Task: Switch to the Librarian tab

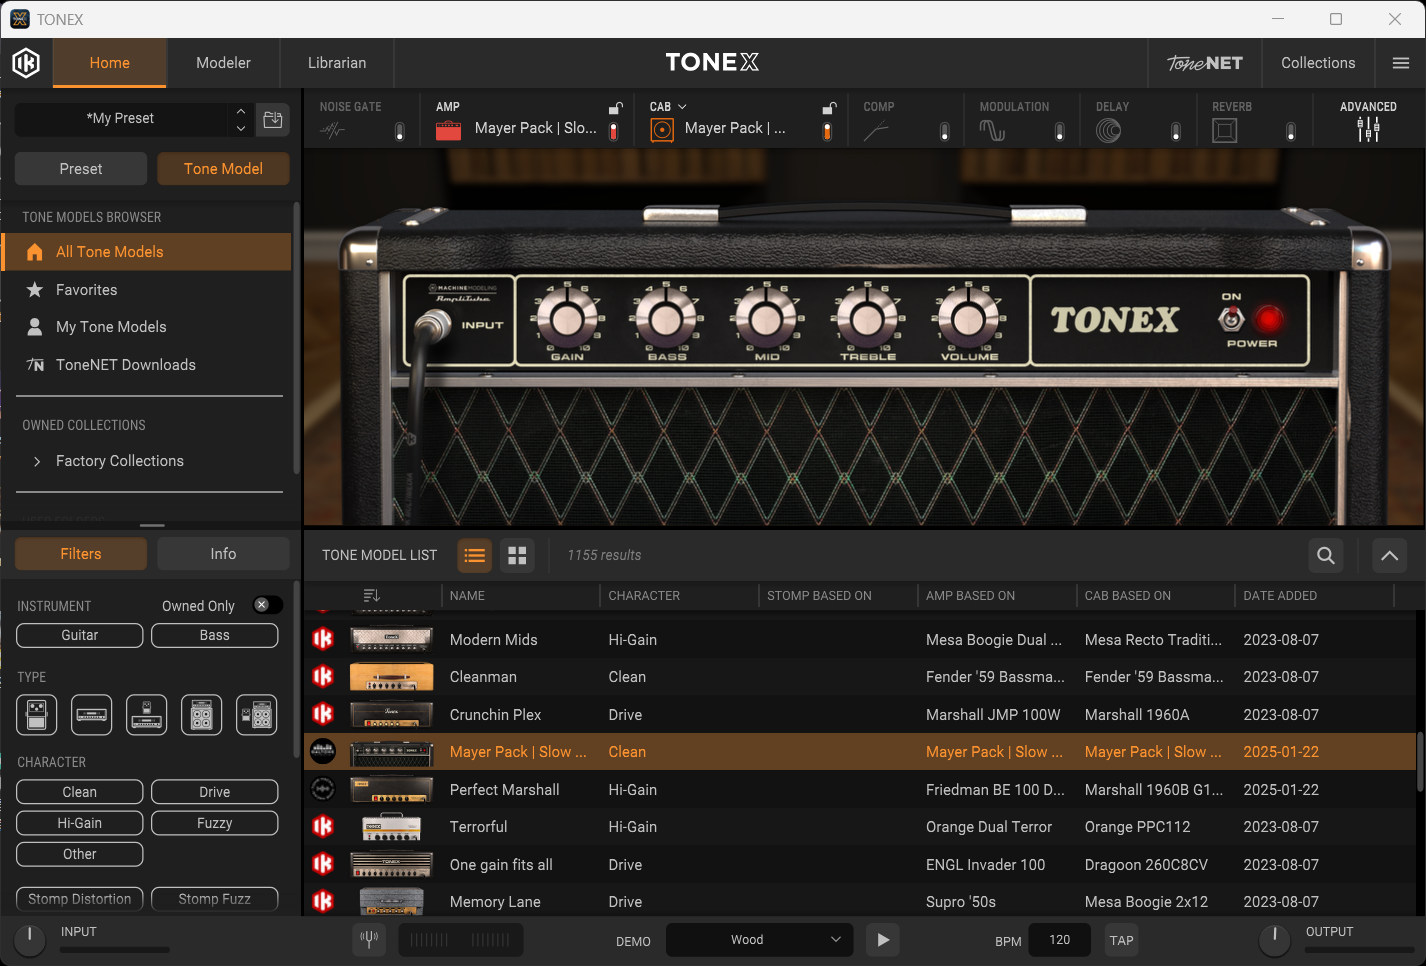Action: pos(337,63)
